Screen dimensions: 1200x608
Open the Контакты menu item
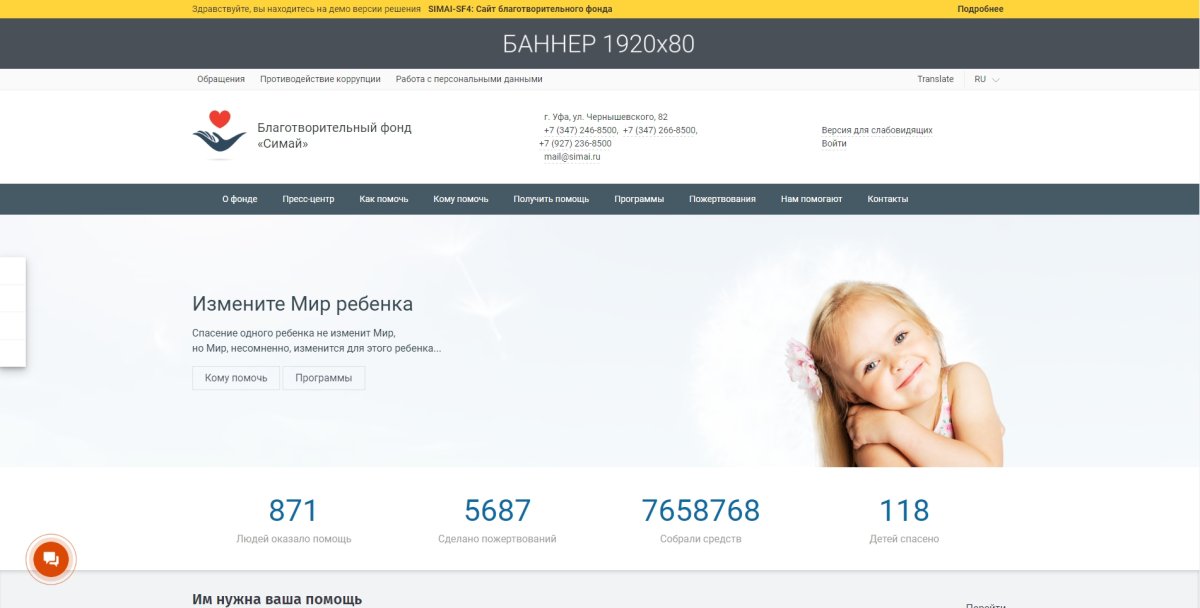click(x=887, y=199)
